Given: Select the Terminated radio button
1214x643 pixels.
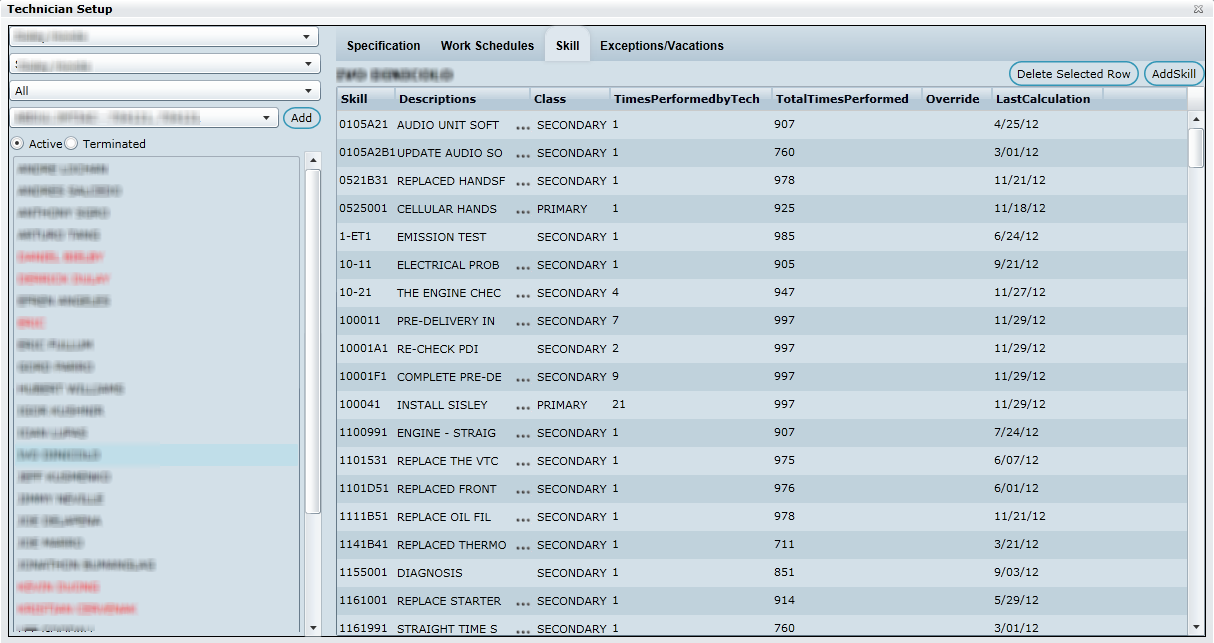Looking at the screenshot, I should click(x=72, y=144).
